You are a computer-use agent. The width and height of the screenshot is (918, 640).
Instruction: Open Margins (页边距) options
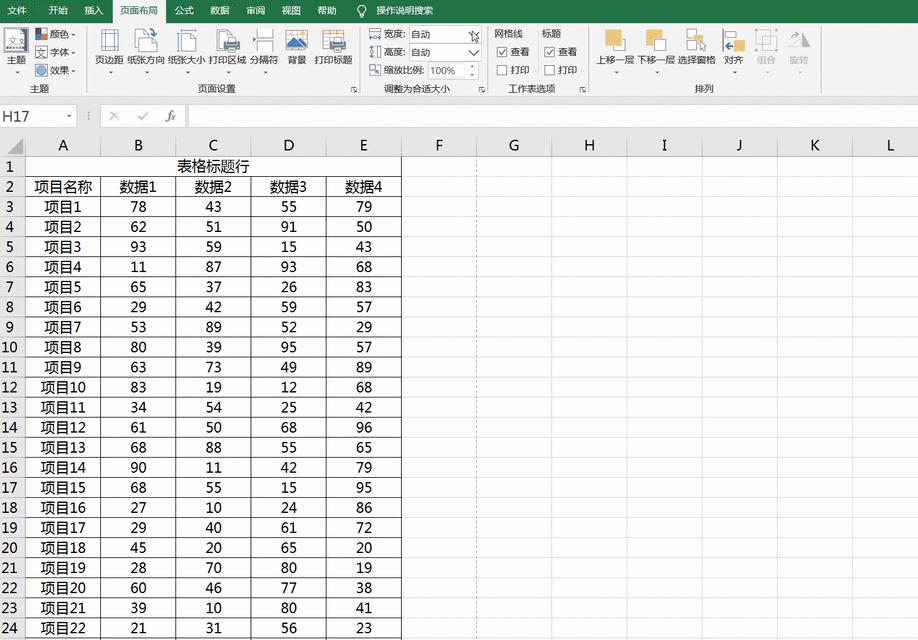pyautogui.click(x=109, y=50)
